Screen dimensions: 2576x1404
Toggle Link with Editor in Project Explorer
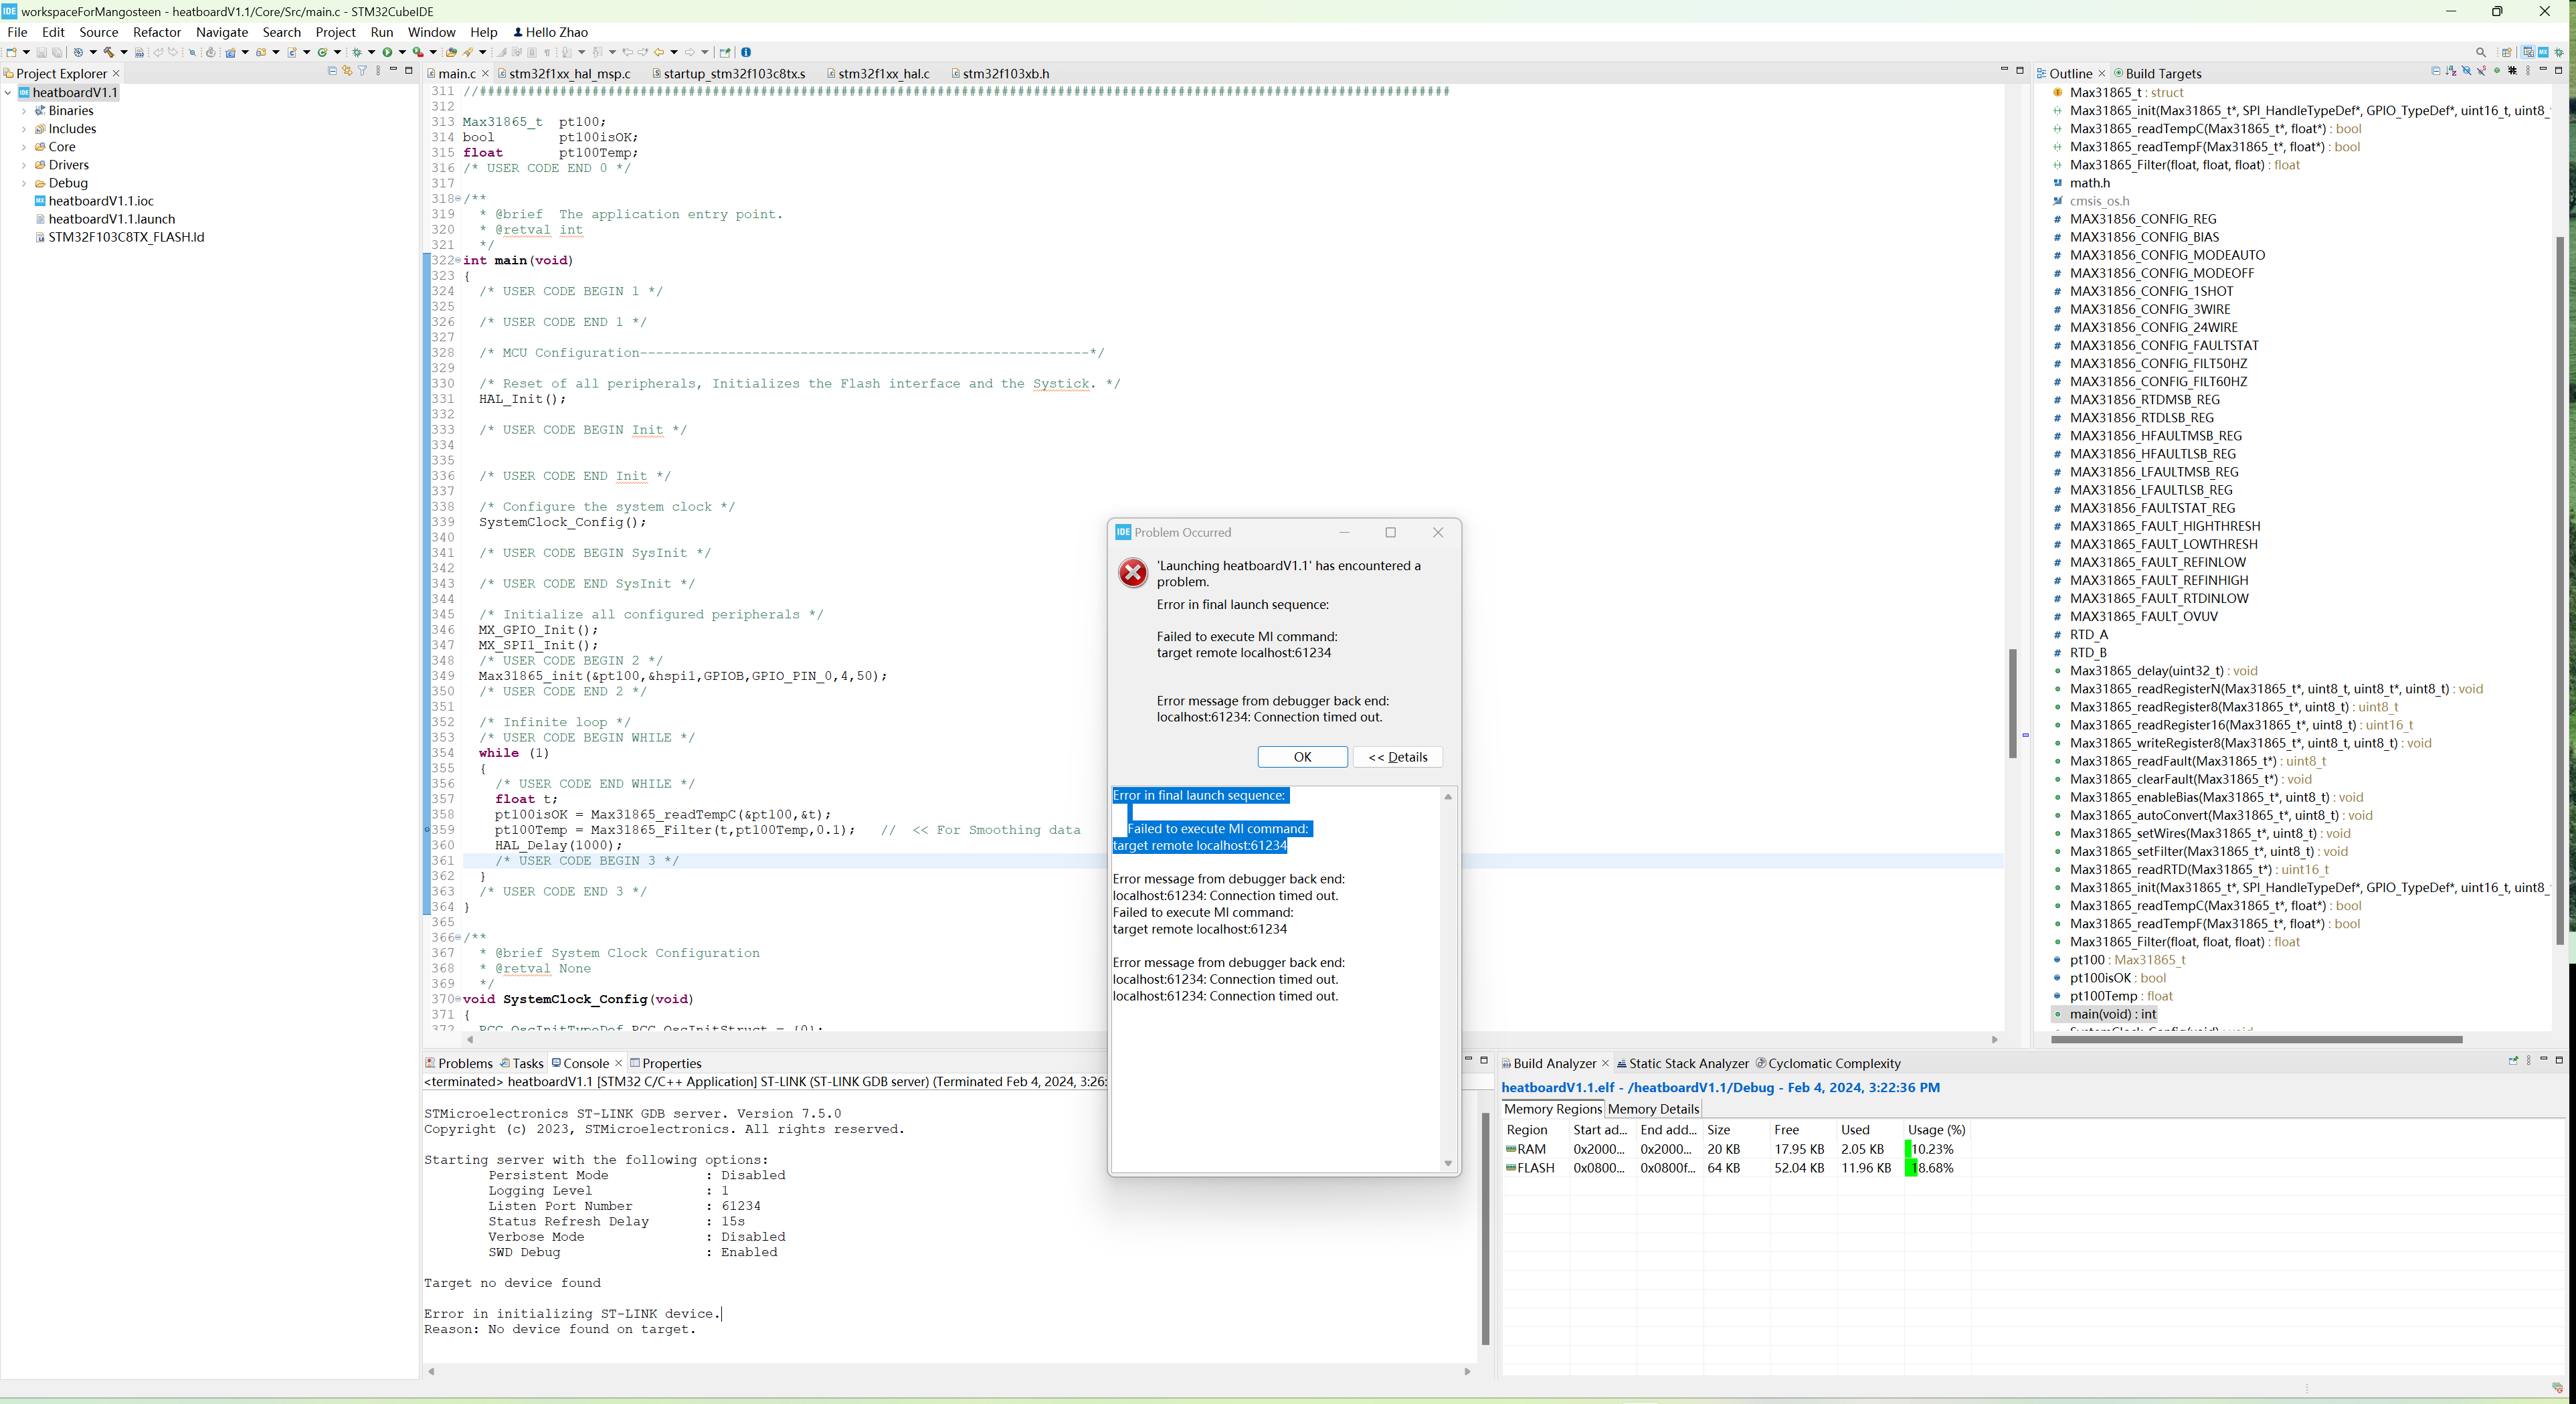click(347, 71)
